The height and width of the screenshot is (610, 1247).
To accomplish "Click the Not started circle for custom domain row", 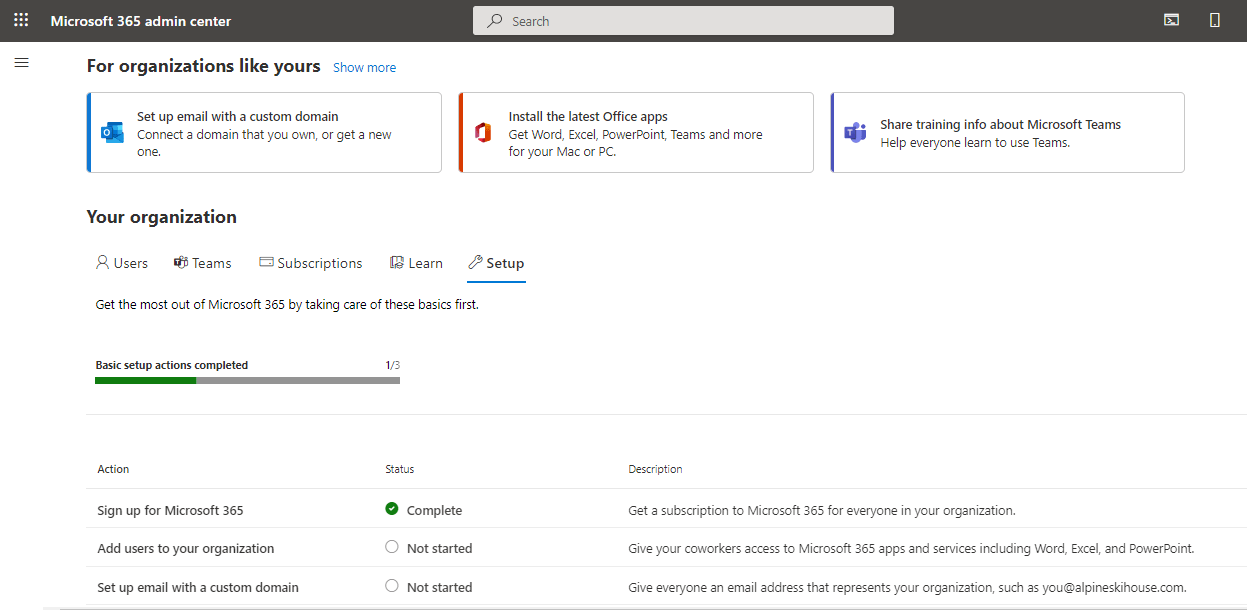I will click(392, 586).
